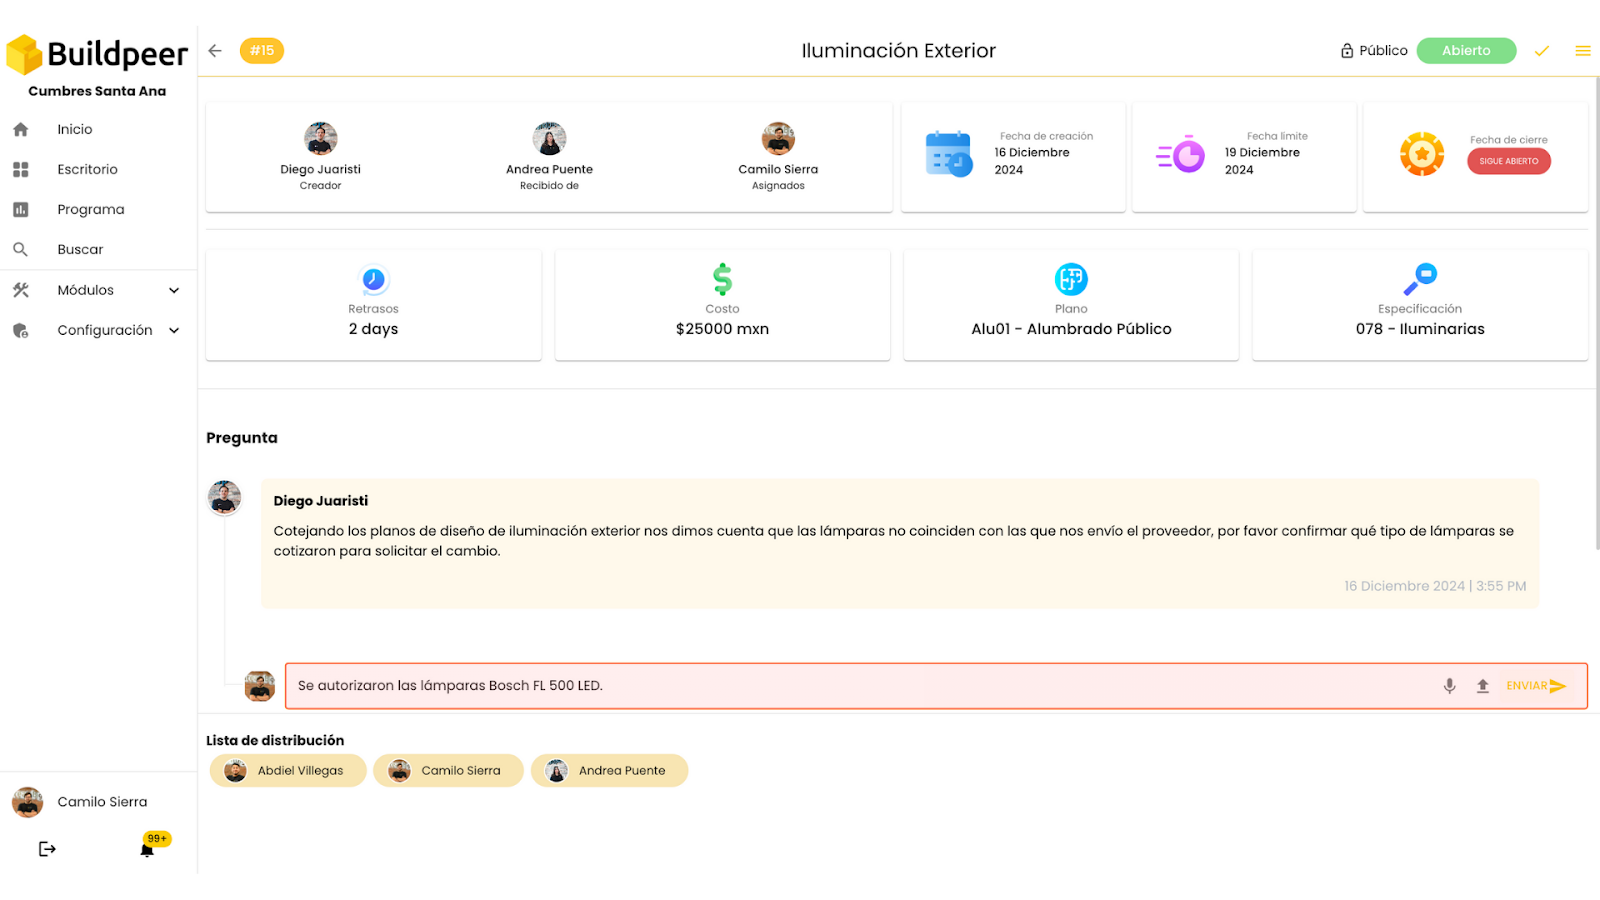Click Camilo Sierra Asignados avatar
Screen dimensions: 1600x900
pos(778,139)
